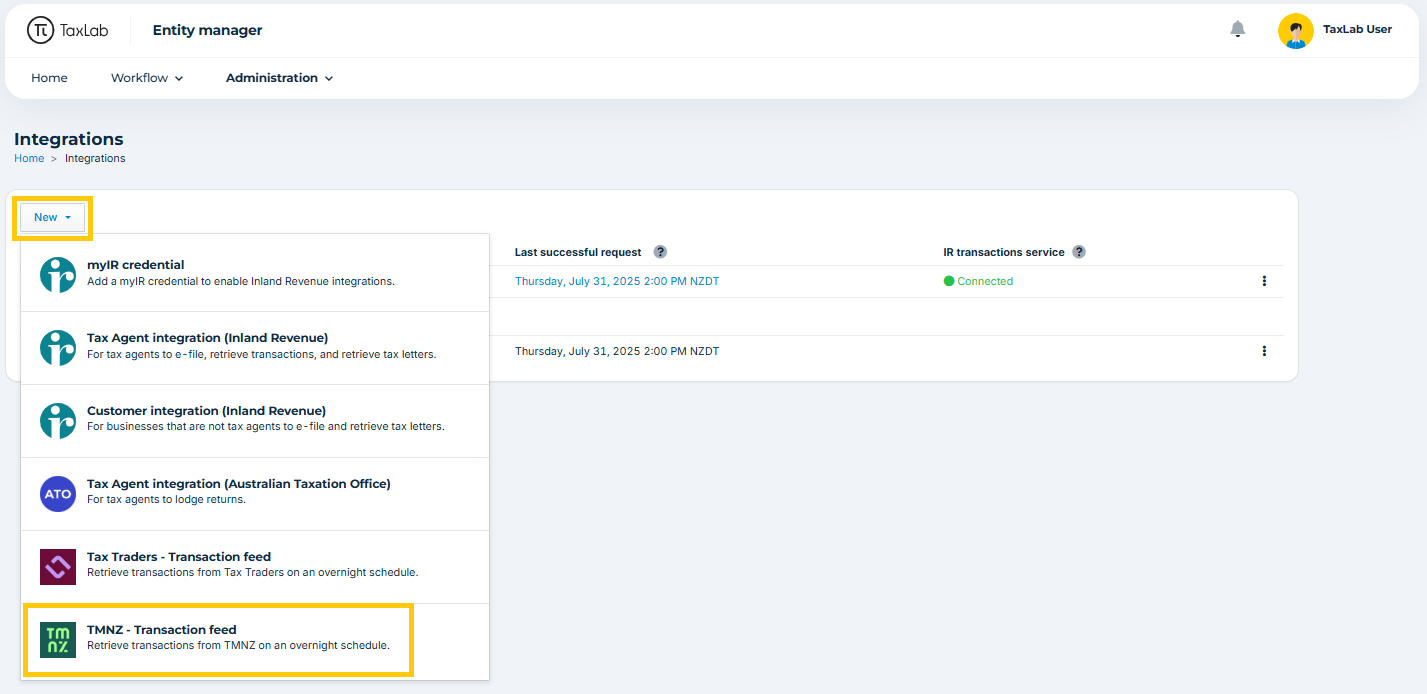Click the TaxLab User name
The height and width of the screenshot is (694, 1427).
click(x=1357, y=29)
